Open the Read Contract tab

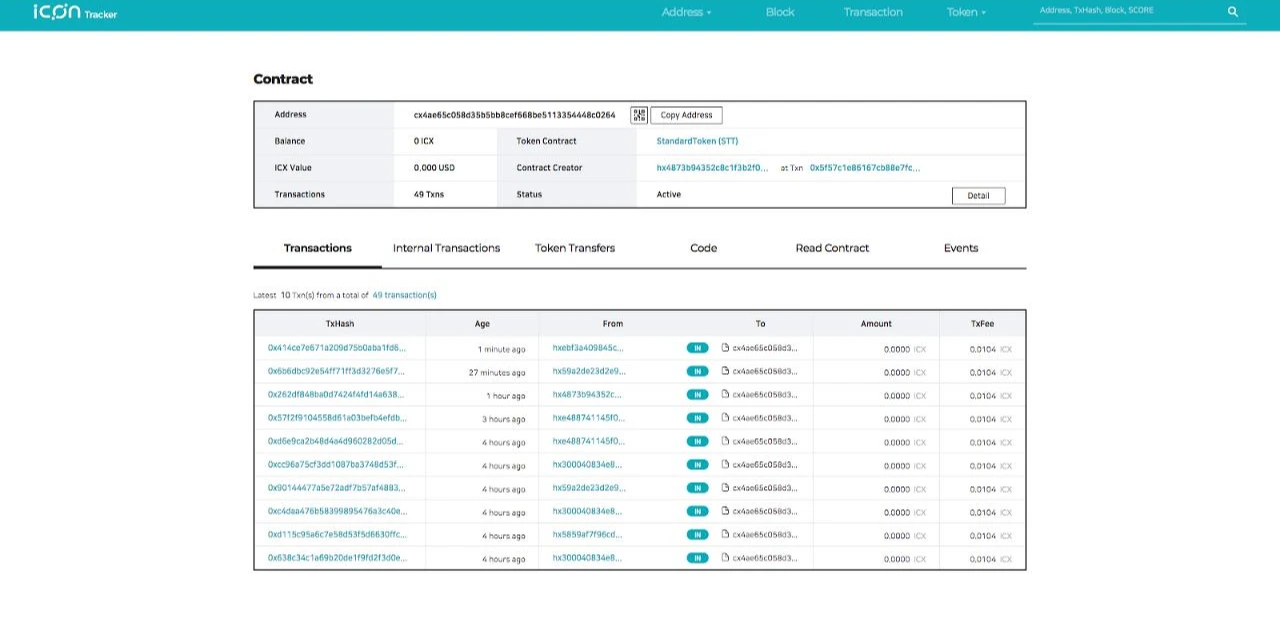click(x=832, y=248)
